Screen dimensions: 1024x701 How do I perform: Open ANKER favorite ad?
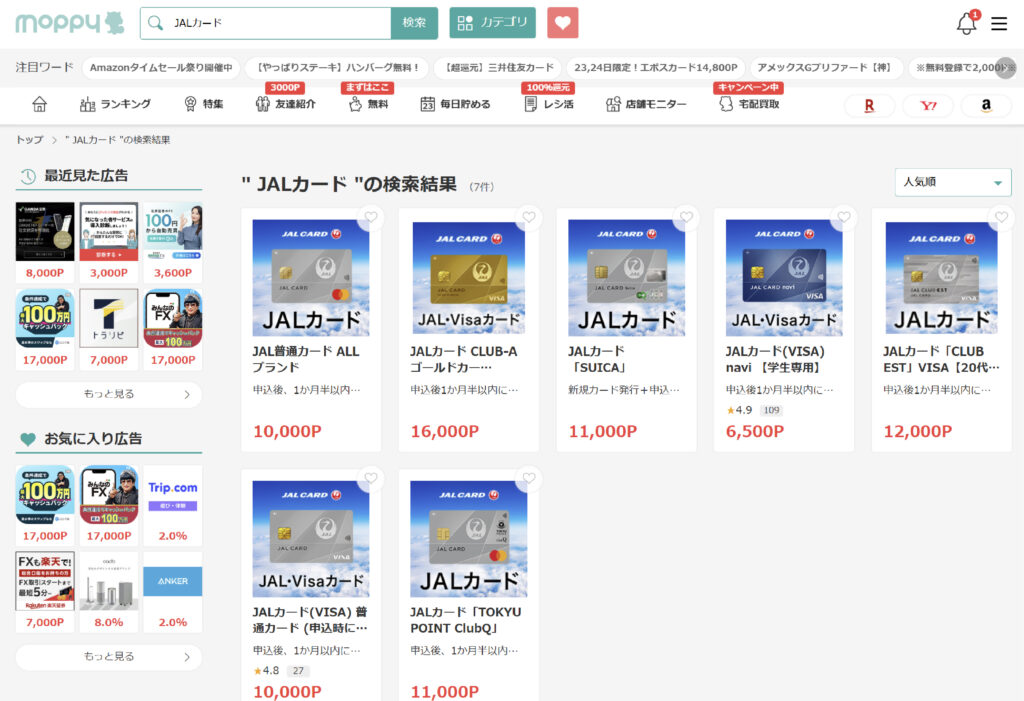[x=173, y=581]
